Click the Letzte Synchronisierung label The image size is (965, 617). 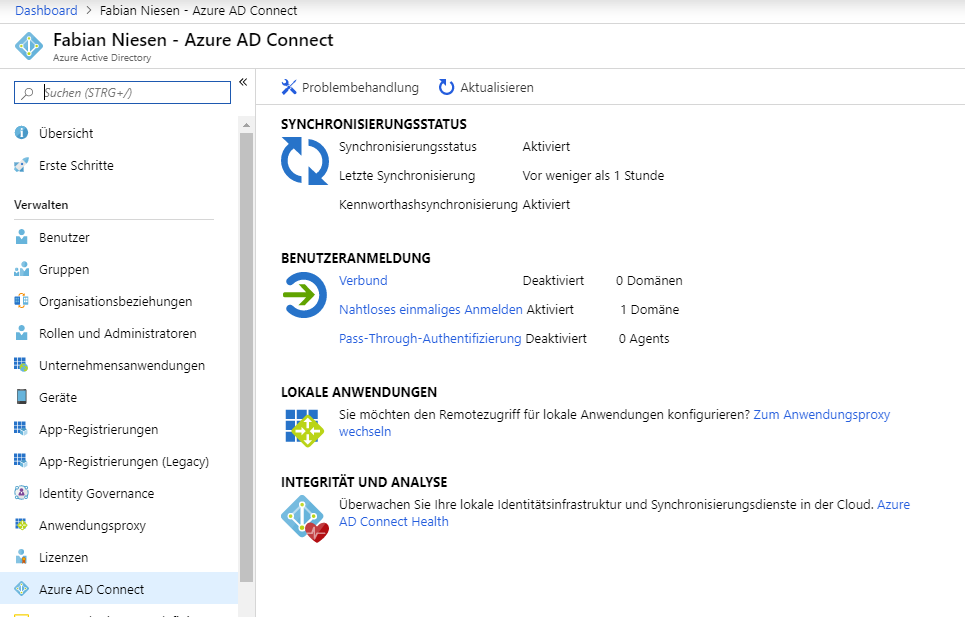(x=407, y=175)
